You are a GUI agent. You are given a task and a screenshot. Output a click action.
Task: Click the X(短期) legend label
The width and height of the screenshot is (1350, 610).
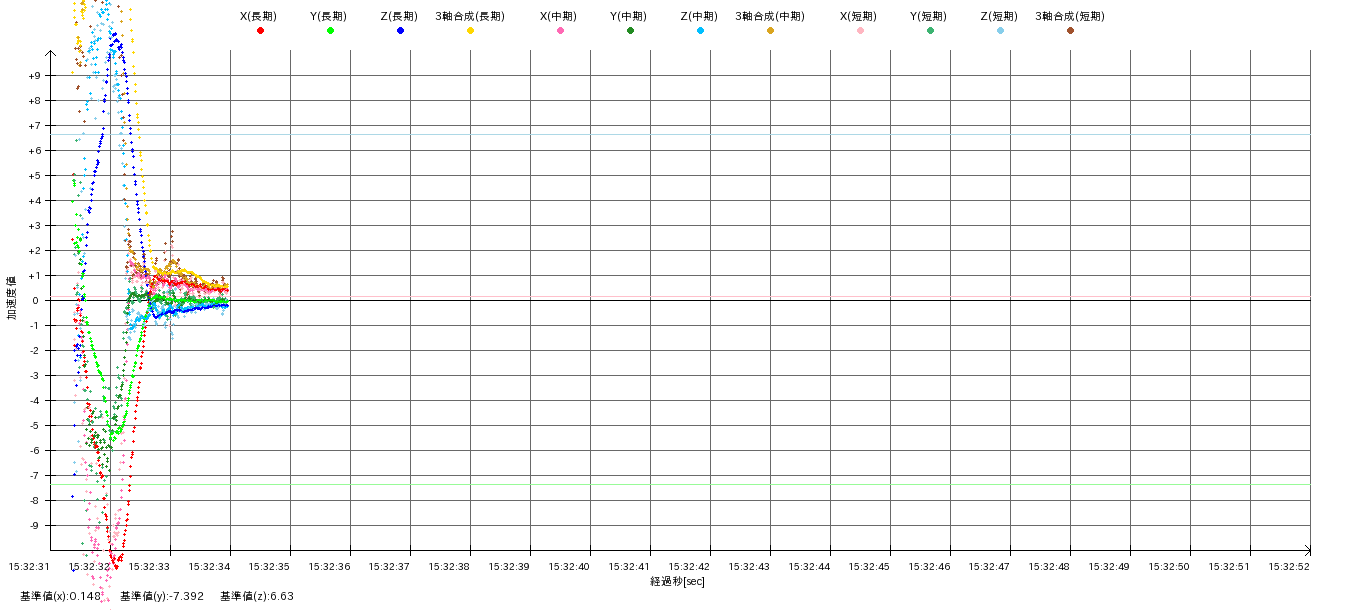pos(858,16)
